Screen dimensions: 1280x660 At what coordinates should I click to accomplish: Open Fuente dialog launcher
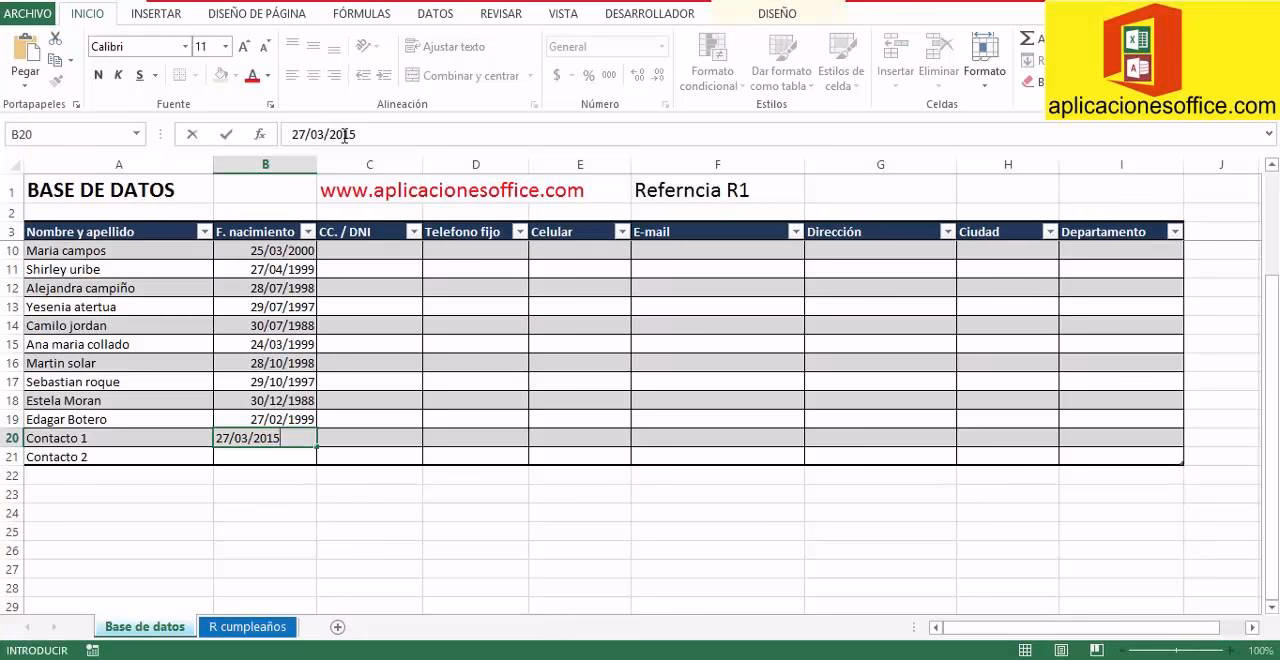pyautogui.click(x=270, y=105)
